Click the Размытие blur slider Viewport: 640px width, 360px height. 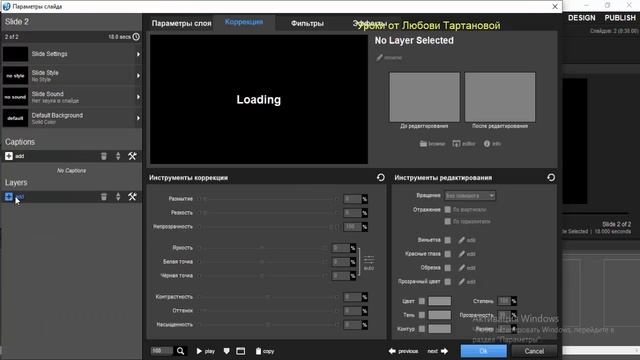(269, 199)
